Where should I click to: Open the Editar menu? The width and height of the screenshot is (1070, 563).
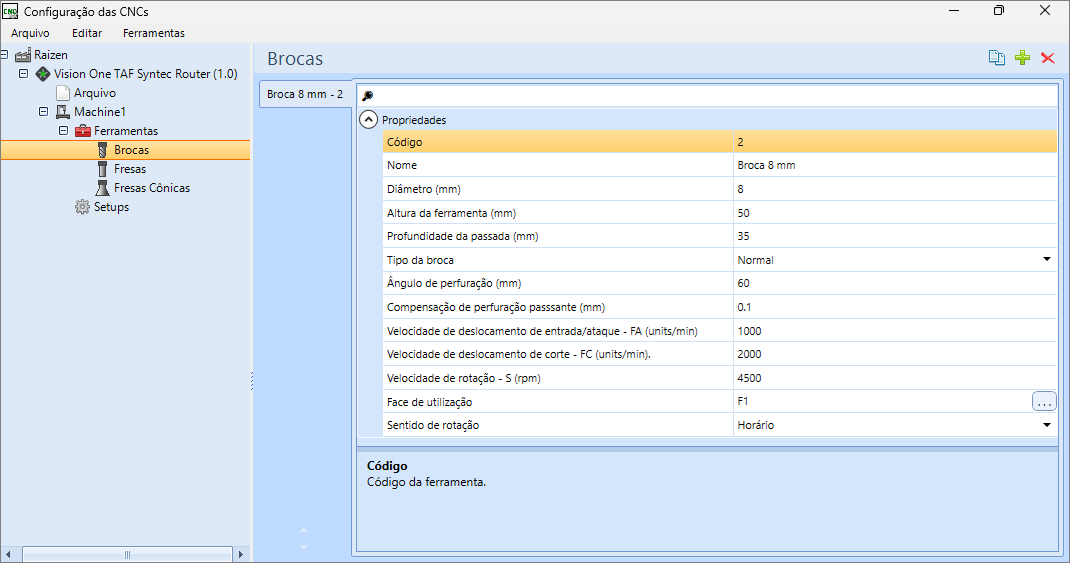(87, 33)
